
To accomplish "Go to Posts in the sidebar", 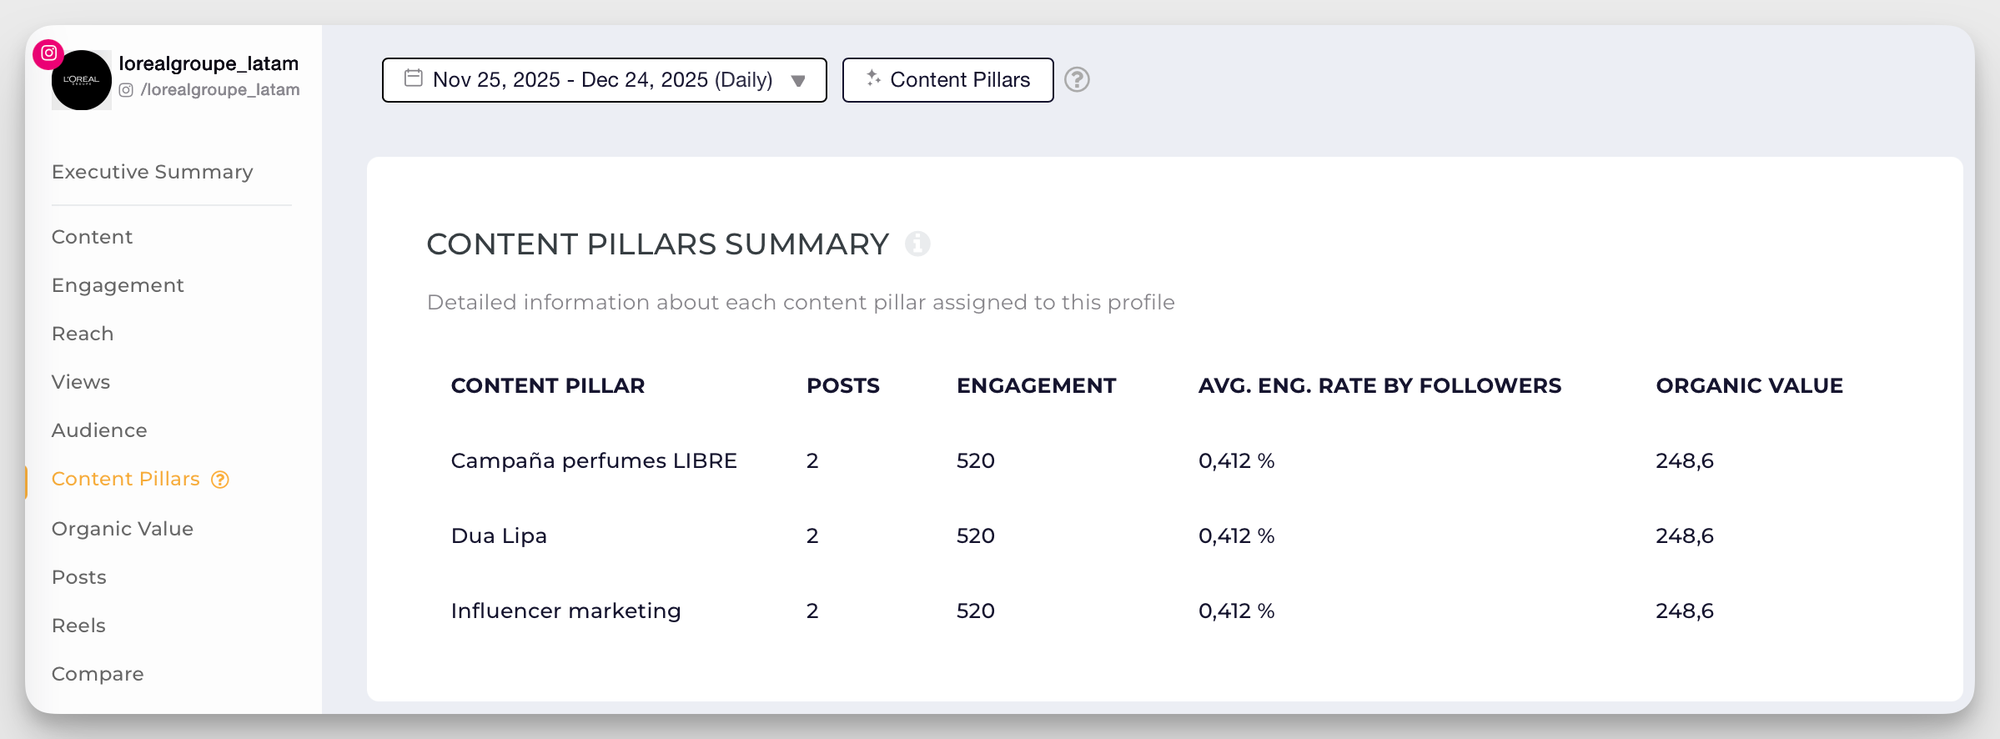I will (79, 577).
